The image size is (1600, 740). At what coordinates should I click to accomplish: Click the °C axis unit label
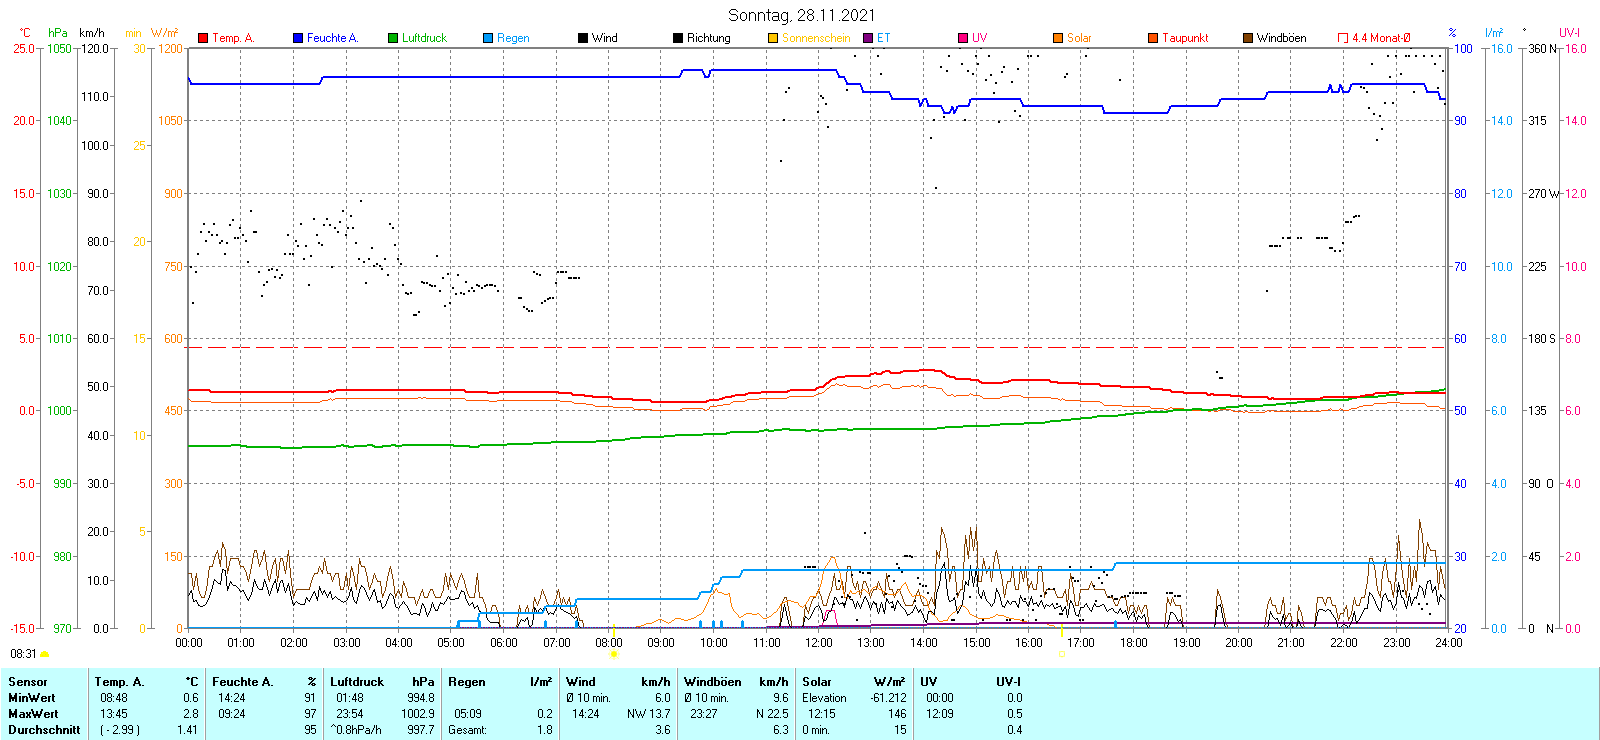(x=25, y=33)
